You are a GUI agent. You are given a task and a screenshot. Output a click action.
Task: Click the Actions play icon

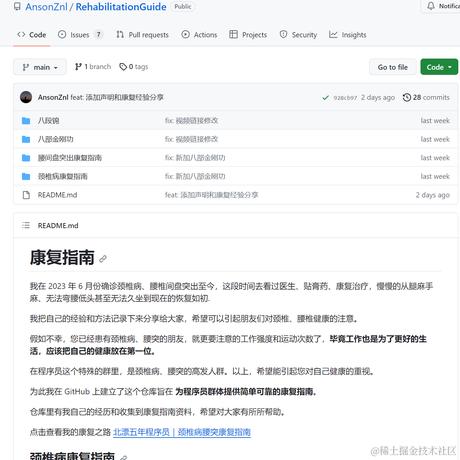point(185,34)
